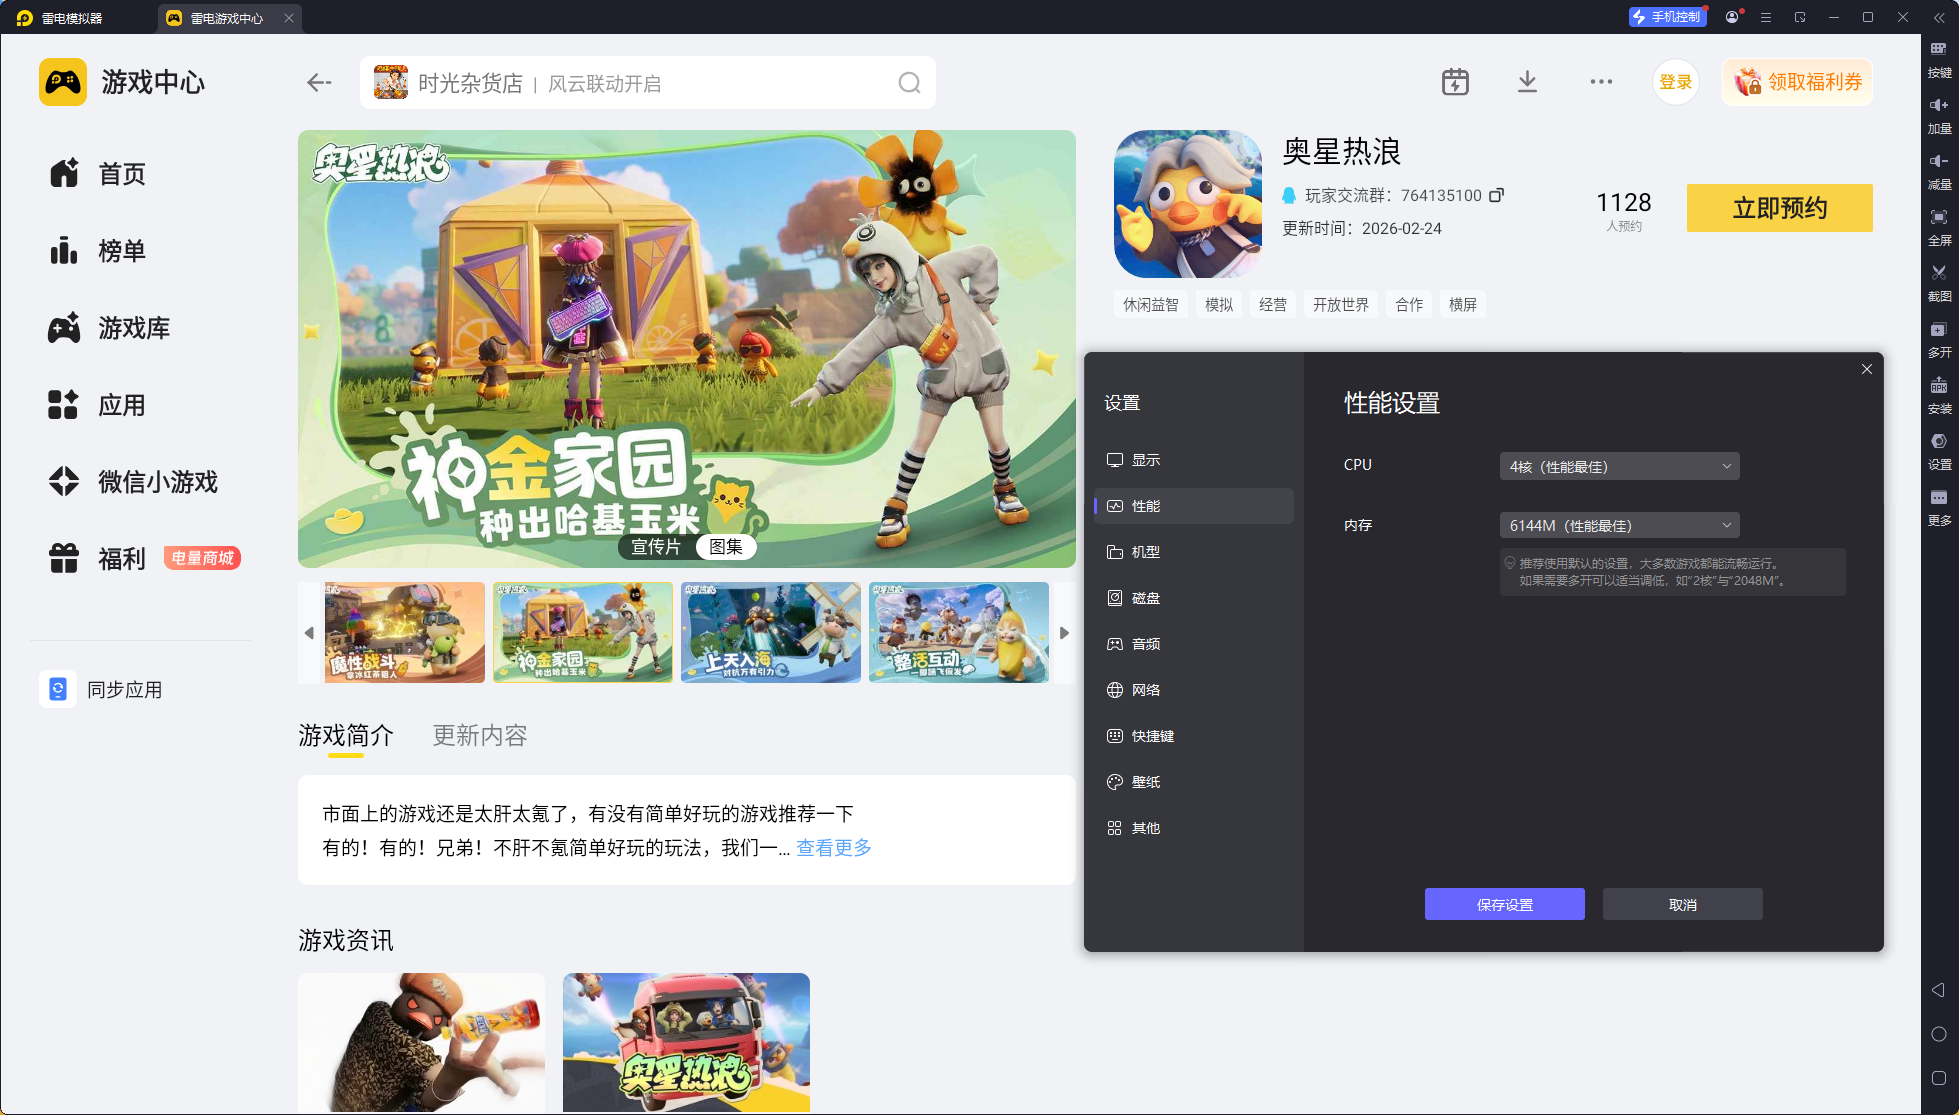
Task: Expand the memory size dropdown
Action: point(1619,526)
